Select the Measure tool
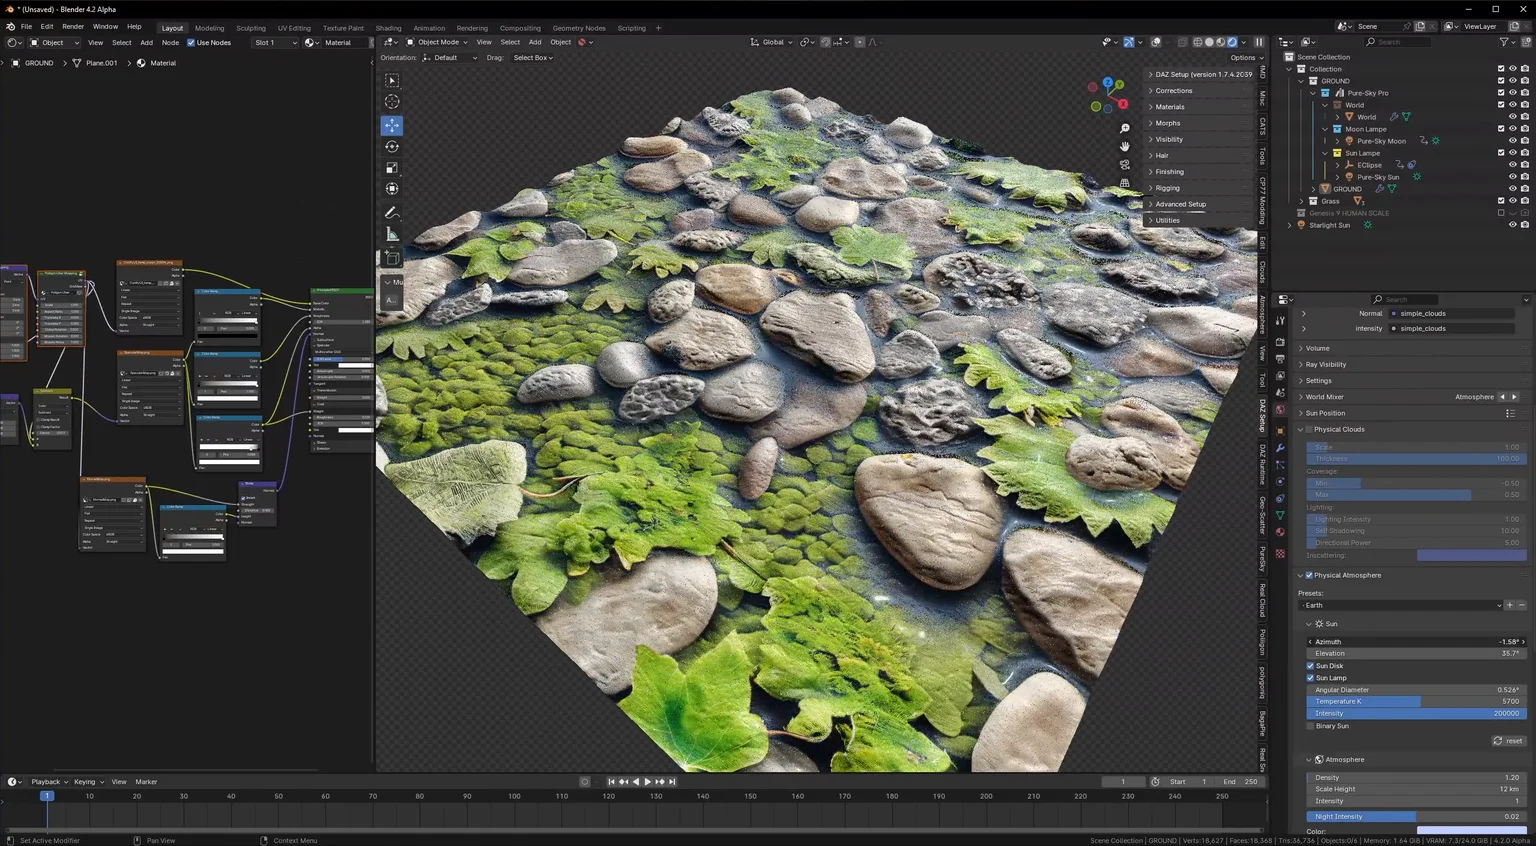 392,234
